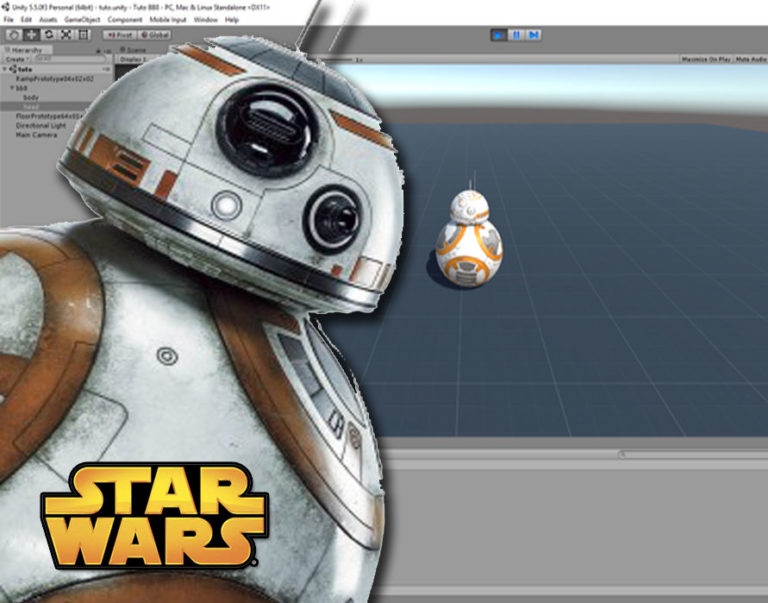Viewport: 768px width, 603px height.
Task: Open the tuto scene options menu
Action: [106, 70]
